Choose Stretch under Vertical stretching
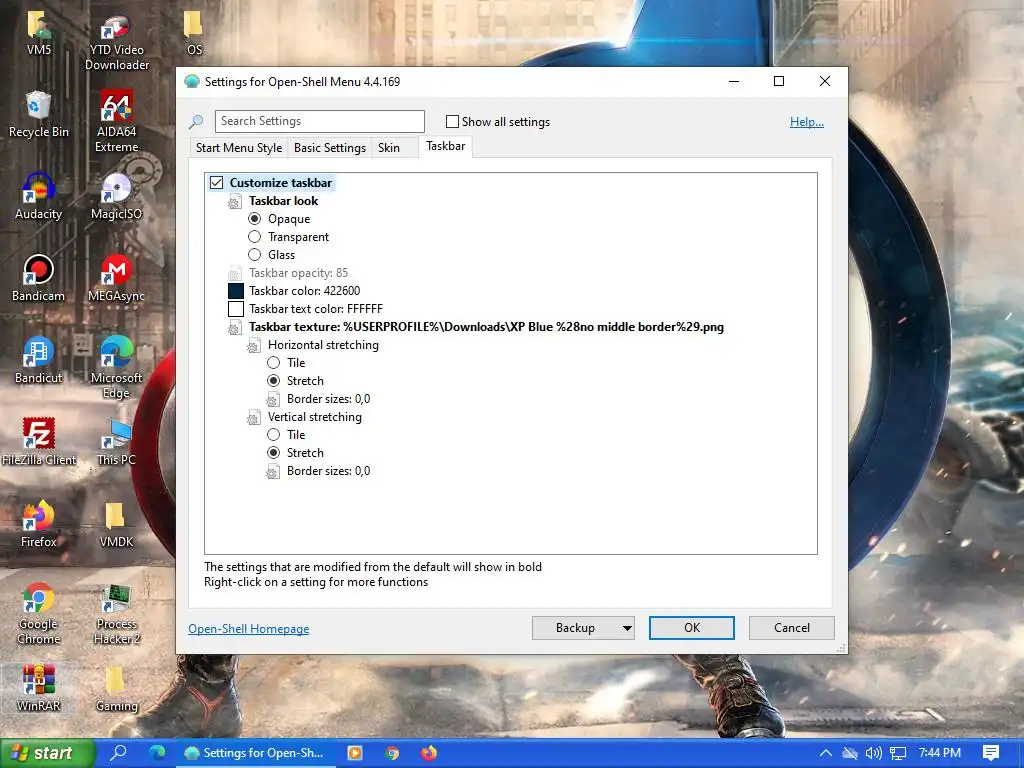This screenshot has width=1024, height=768. 274,453
